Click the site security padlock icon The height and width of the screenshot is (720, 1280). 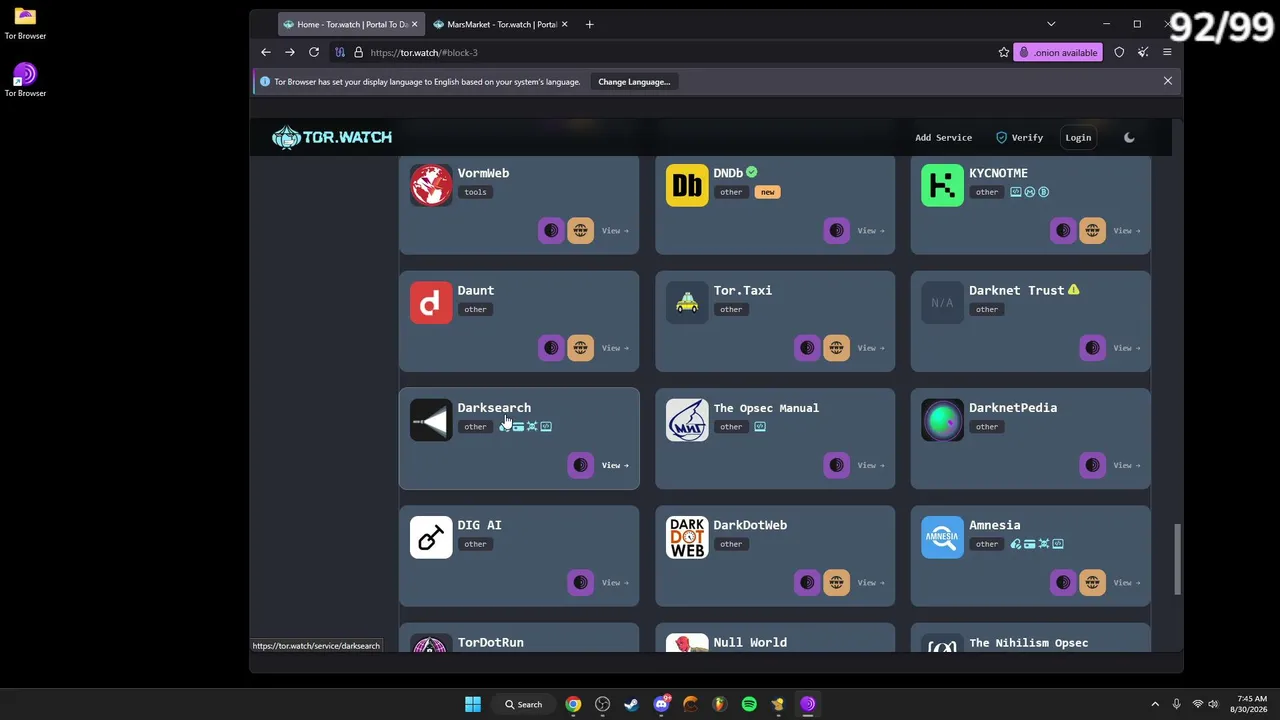click(358, 52)
